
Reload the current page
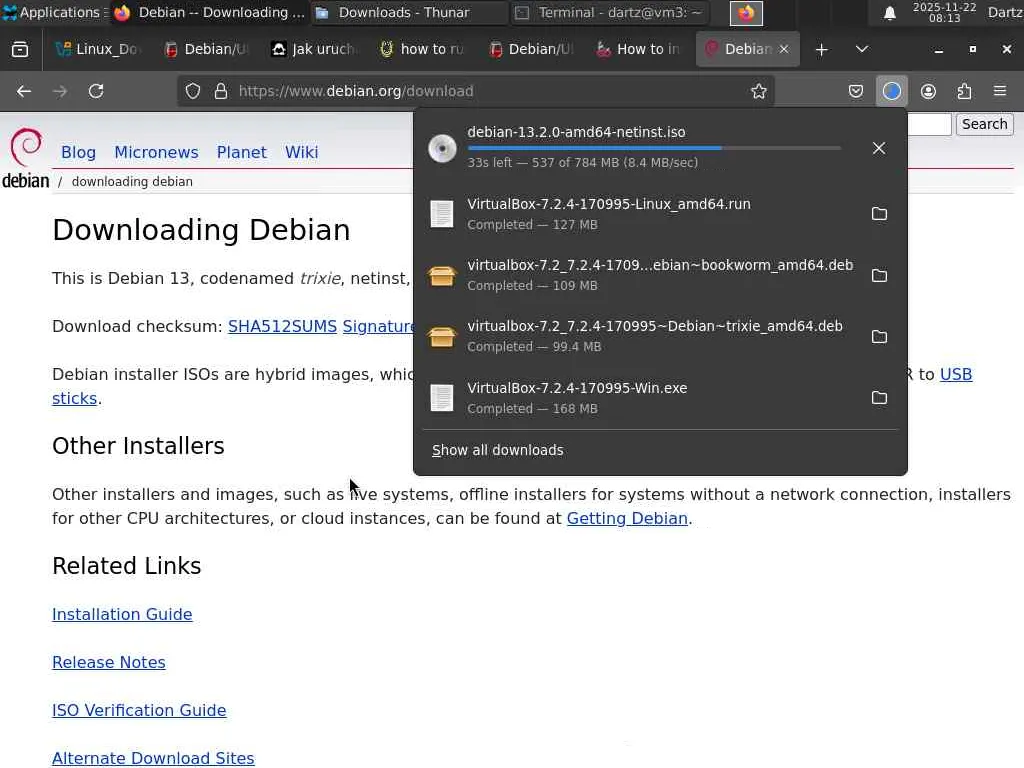tap(96, 91)
